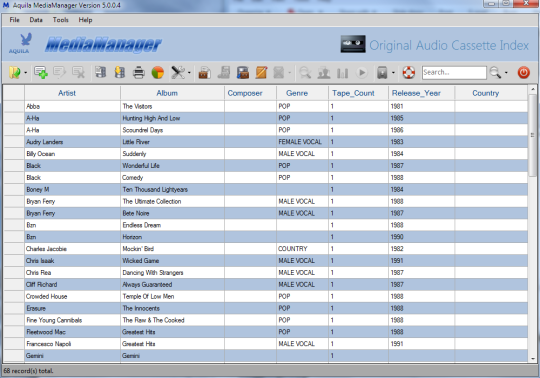Image resolution: width=540 pixels, height=378 pixels.
Task: Expand the dropdown beside the media device icon
Action: [x=393, y=73]
